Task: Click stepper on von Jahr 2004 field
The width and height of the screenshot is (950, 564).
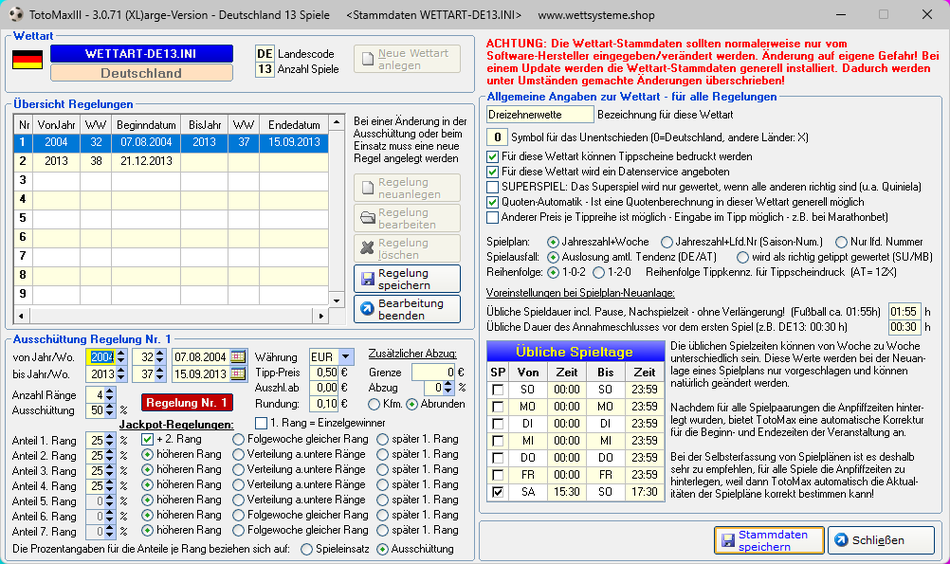Action: click(x=121, y=357)
